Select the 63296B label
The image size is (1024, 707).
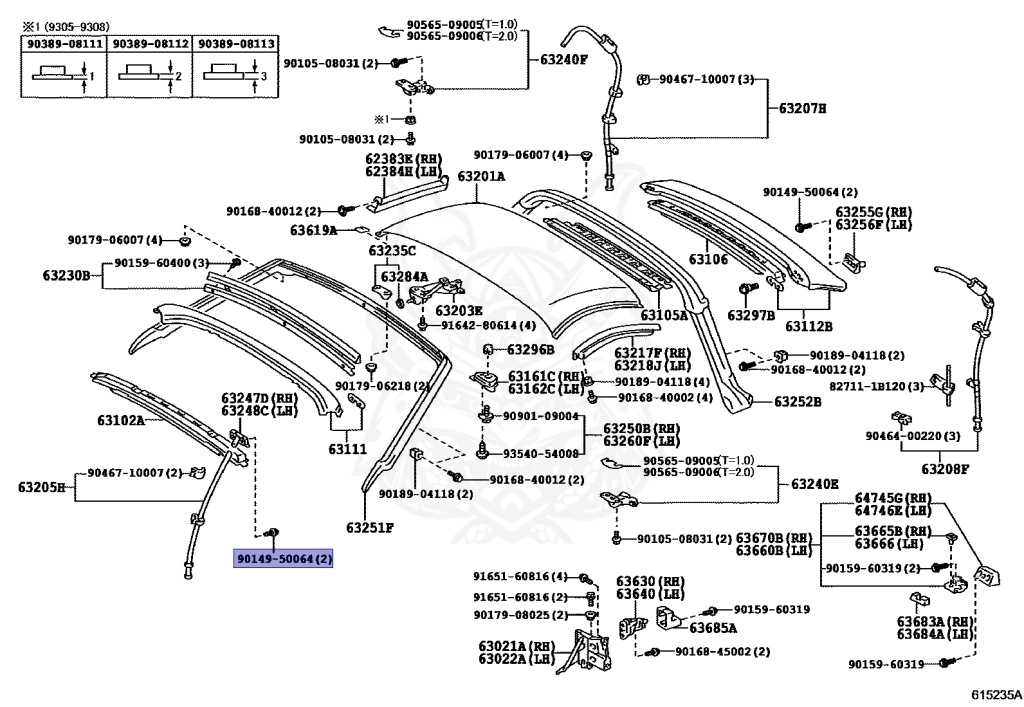(530, 350)
